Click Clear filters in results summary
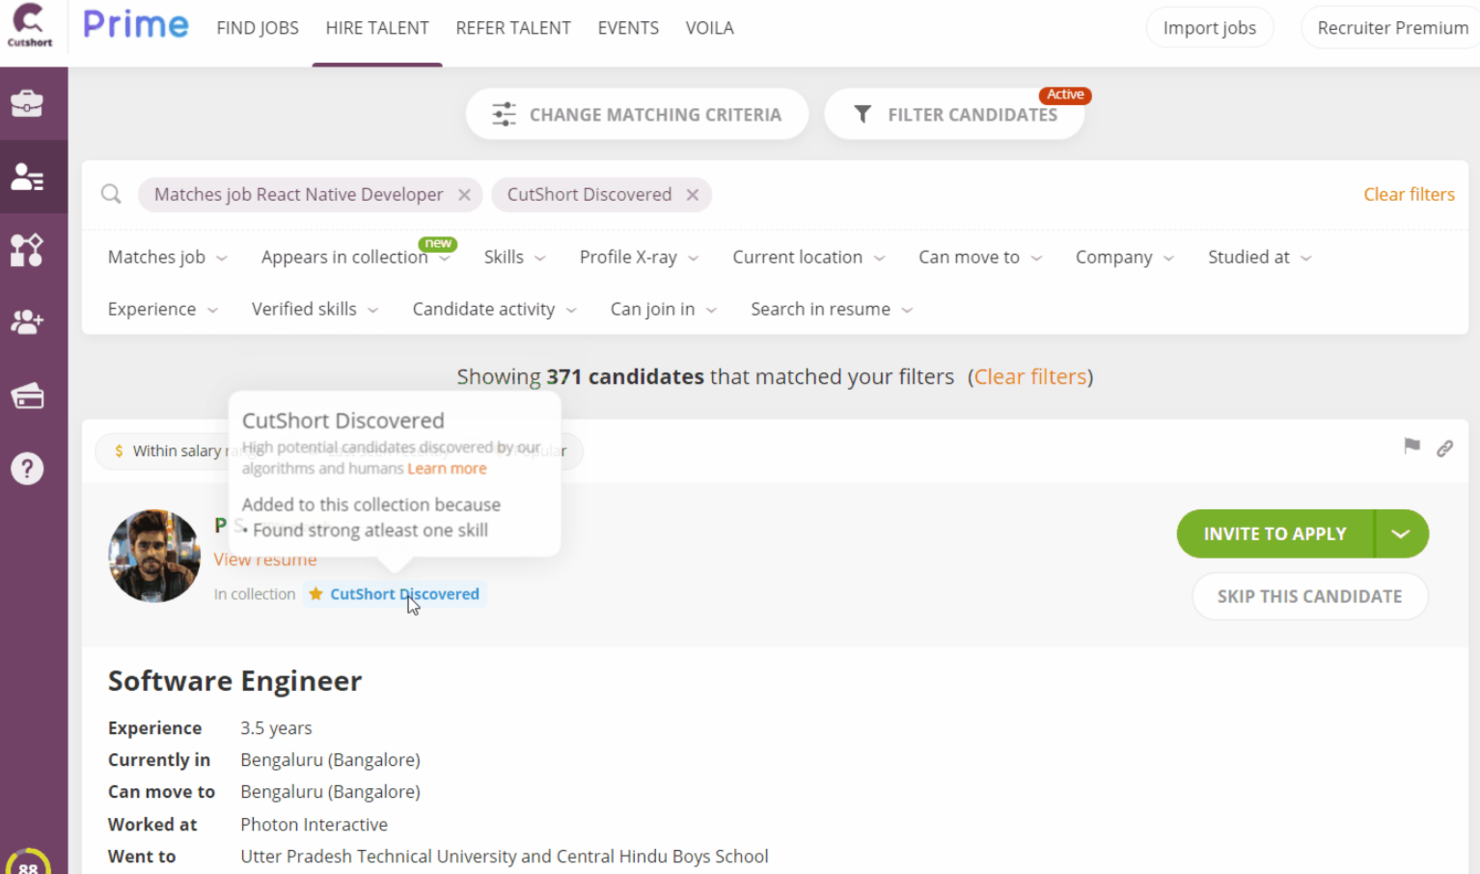1480x874 pixels. pos(1030,377)
